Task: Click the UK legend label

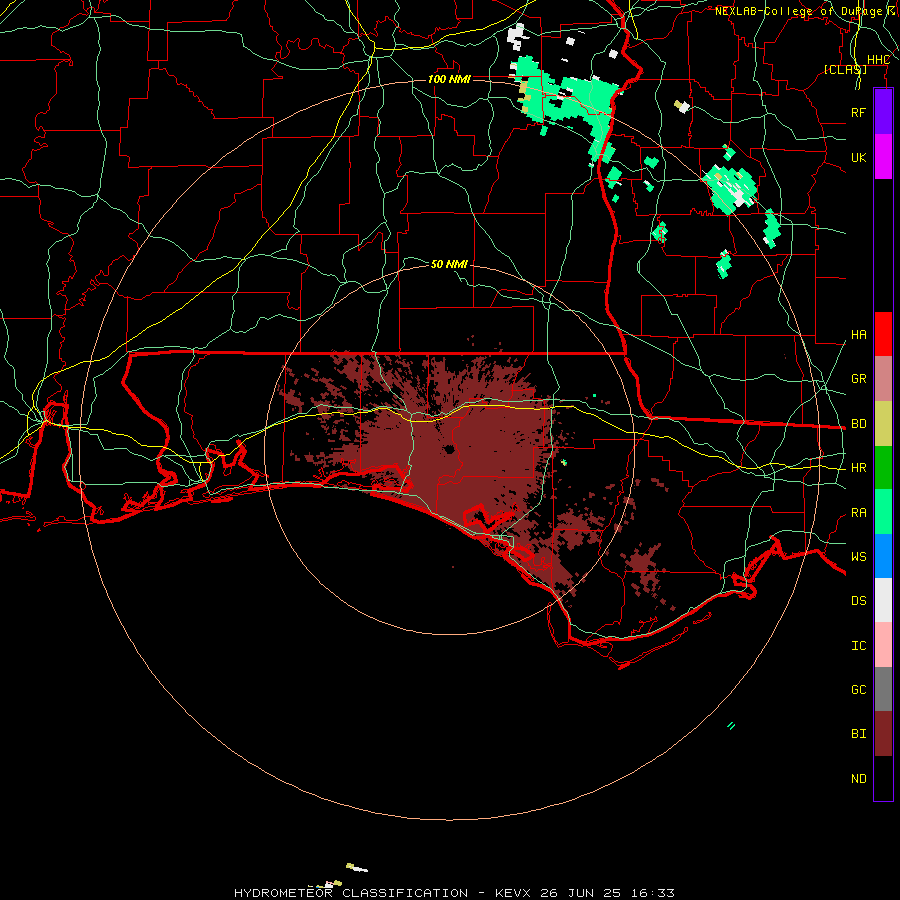Action: click(859, 157)
